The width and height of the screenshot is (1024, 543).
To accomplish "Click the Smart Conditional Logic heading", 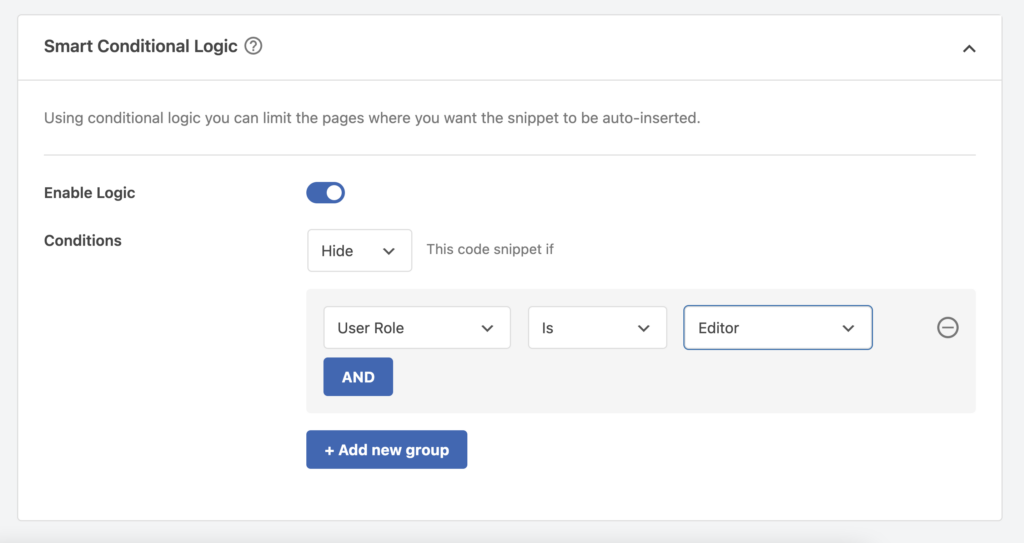I will tap(140, 46).
